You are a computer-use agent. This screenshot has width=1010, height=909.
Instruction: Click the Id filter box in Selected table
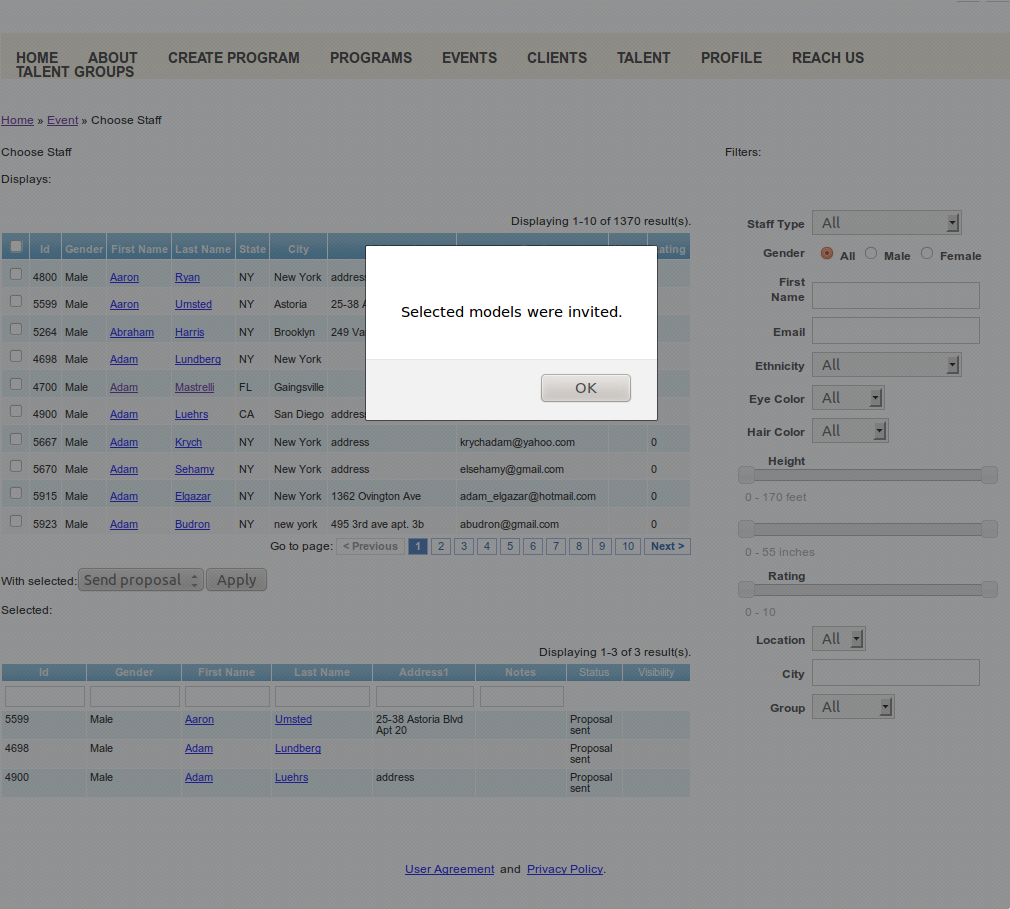pos(45,696)
